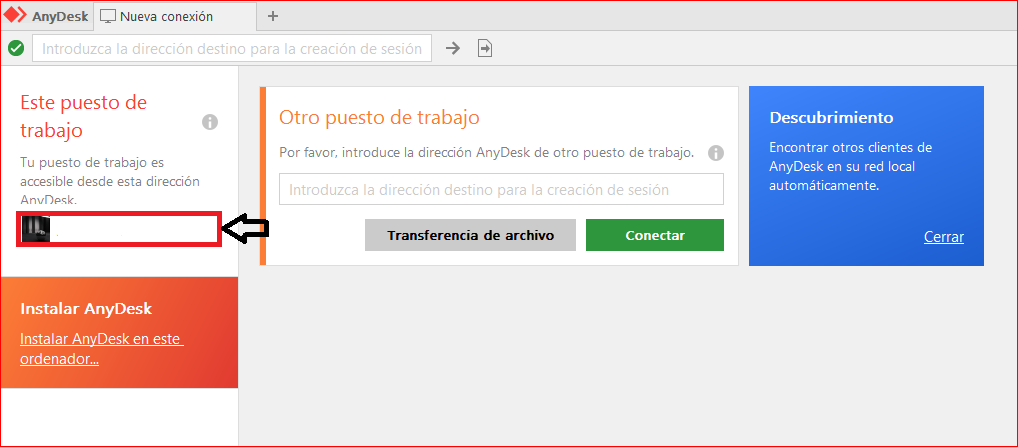Click the Transferencia de archivo button

[x=470, y=235]
